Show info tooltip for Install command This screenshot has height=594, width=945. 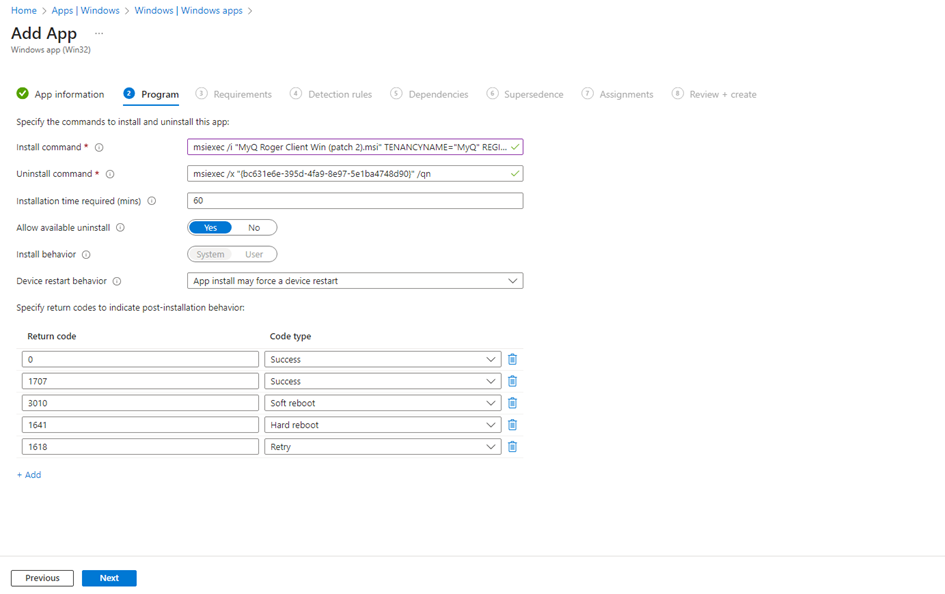click(99, 147)
